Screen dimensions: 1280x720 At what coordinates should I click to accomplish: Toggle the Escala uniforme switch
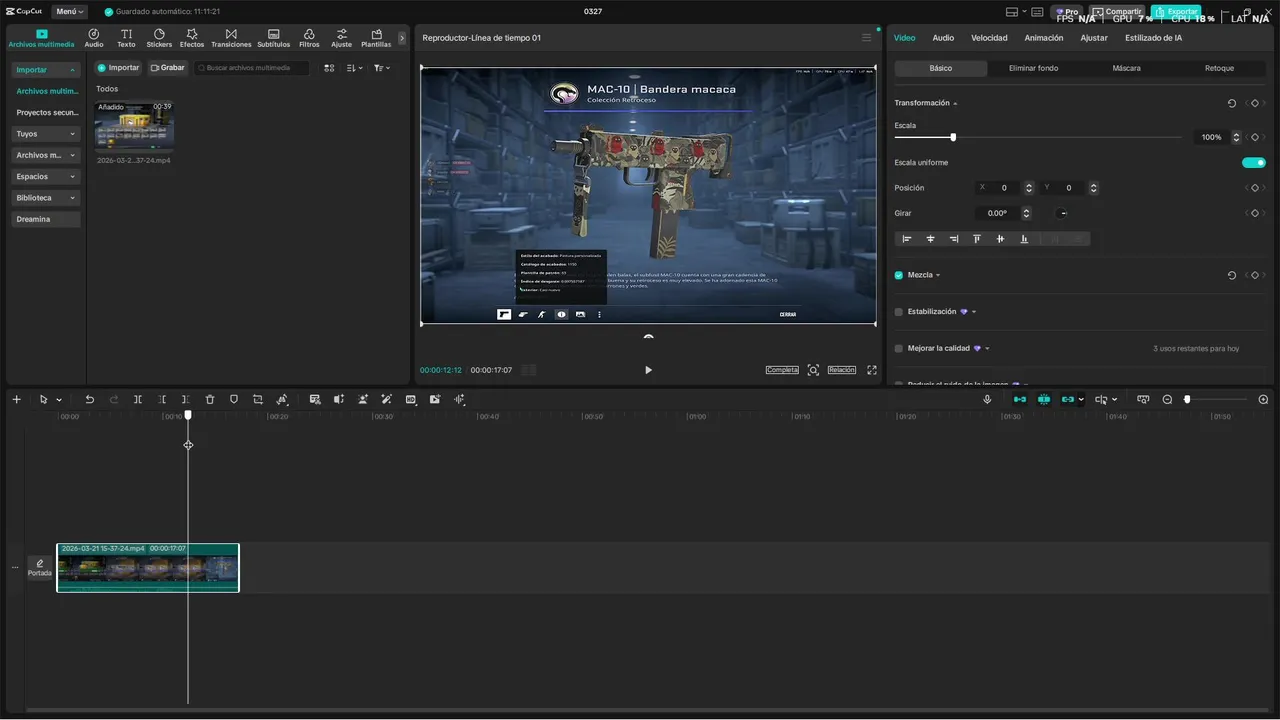1253,162
